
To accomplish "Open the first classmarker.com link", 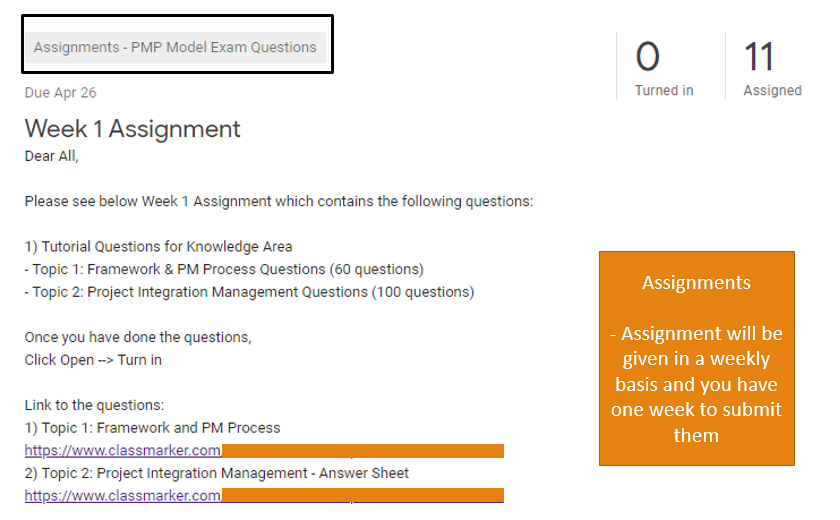I will click(x=122, y=451).
